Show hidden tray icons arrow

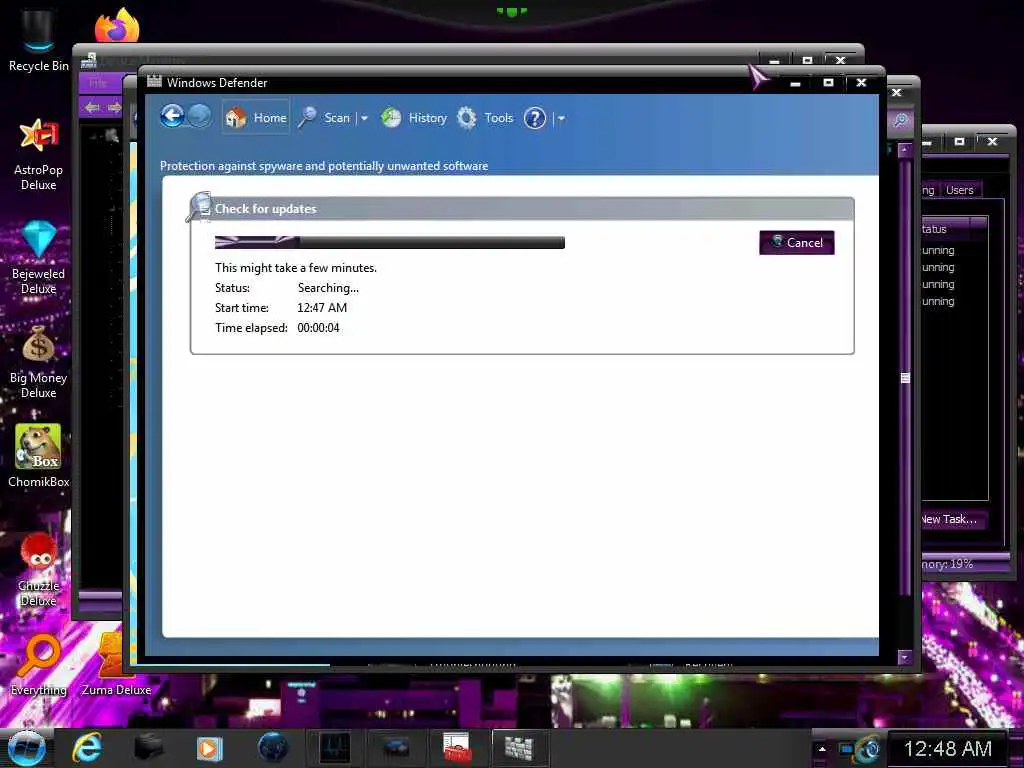coord(822,749)
